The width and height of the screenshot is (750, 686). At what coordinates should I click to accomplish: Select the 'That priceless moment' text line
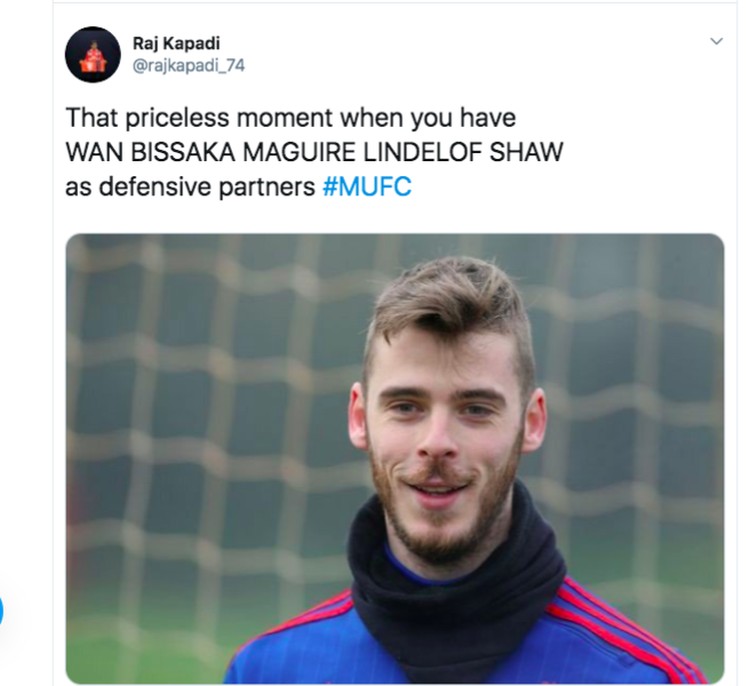coord(291,118)
